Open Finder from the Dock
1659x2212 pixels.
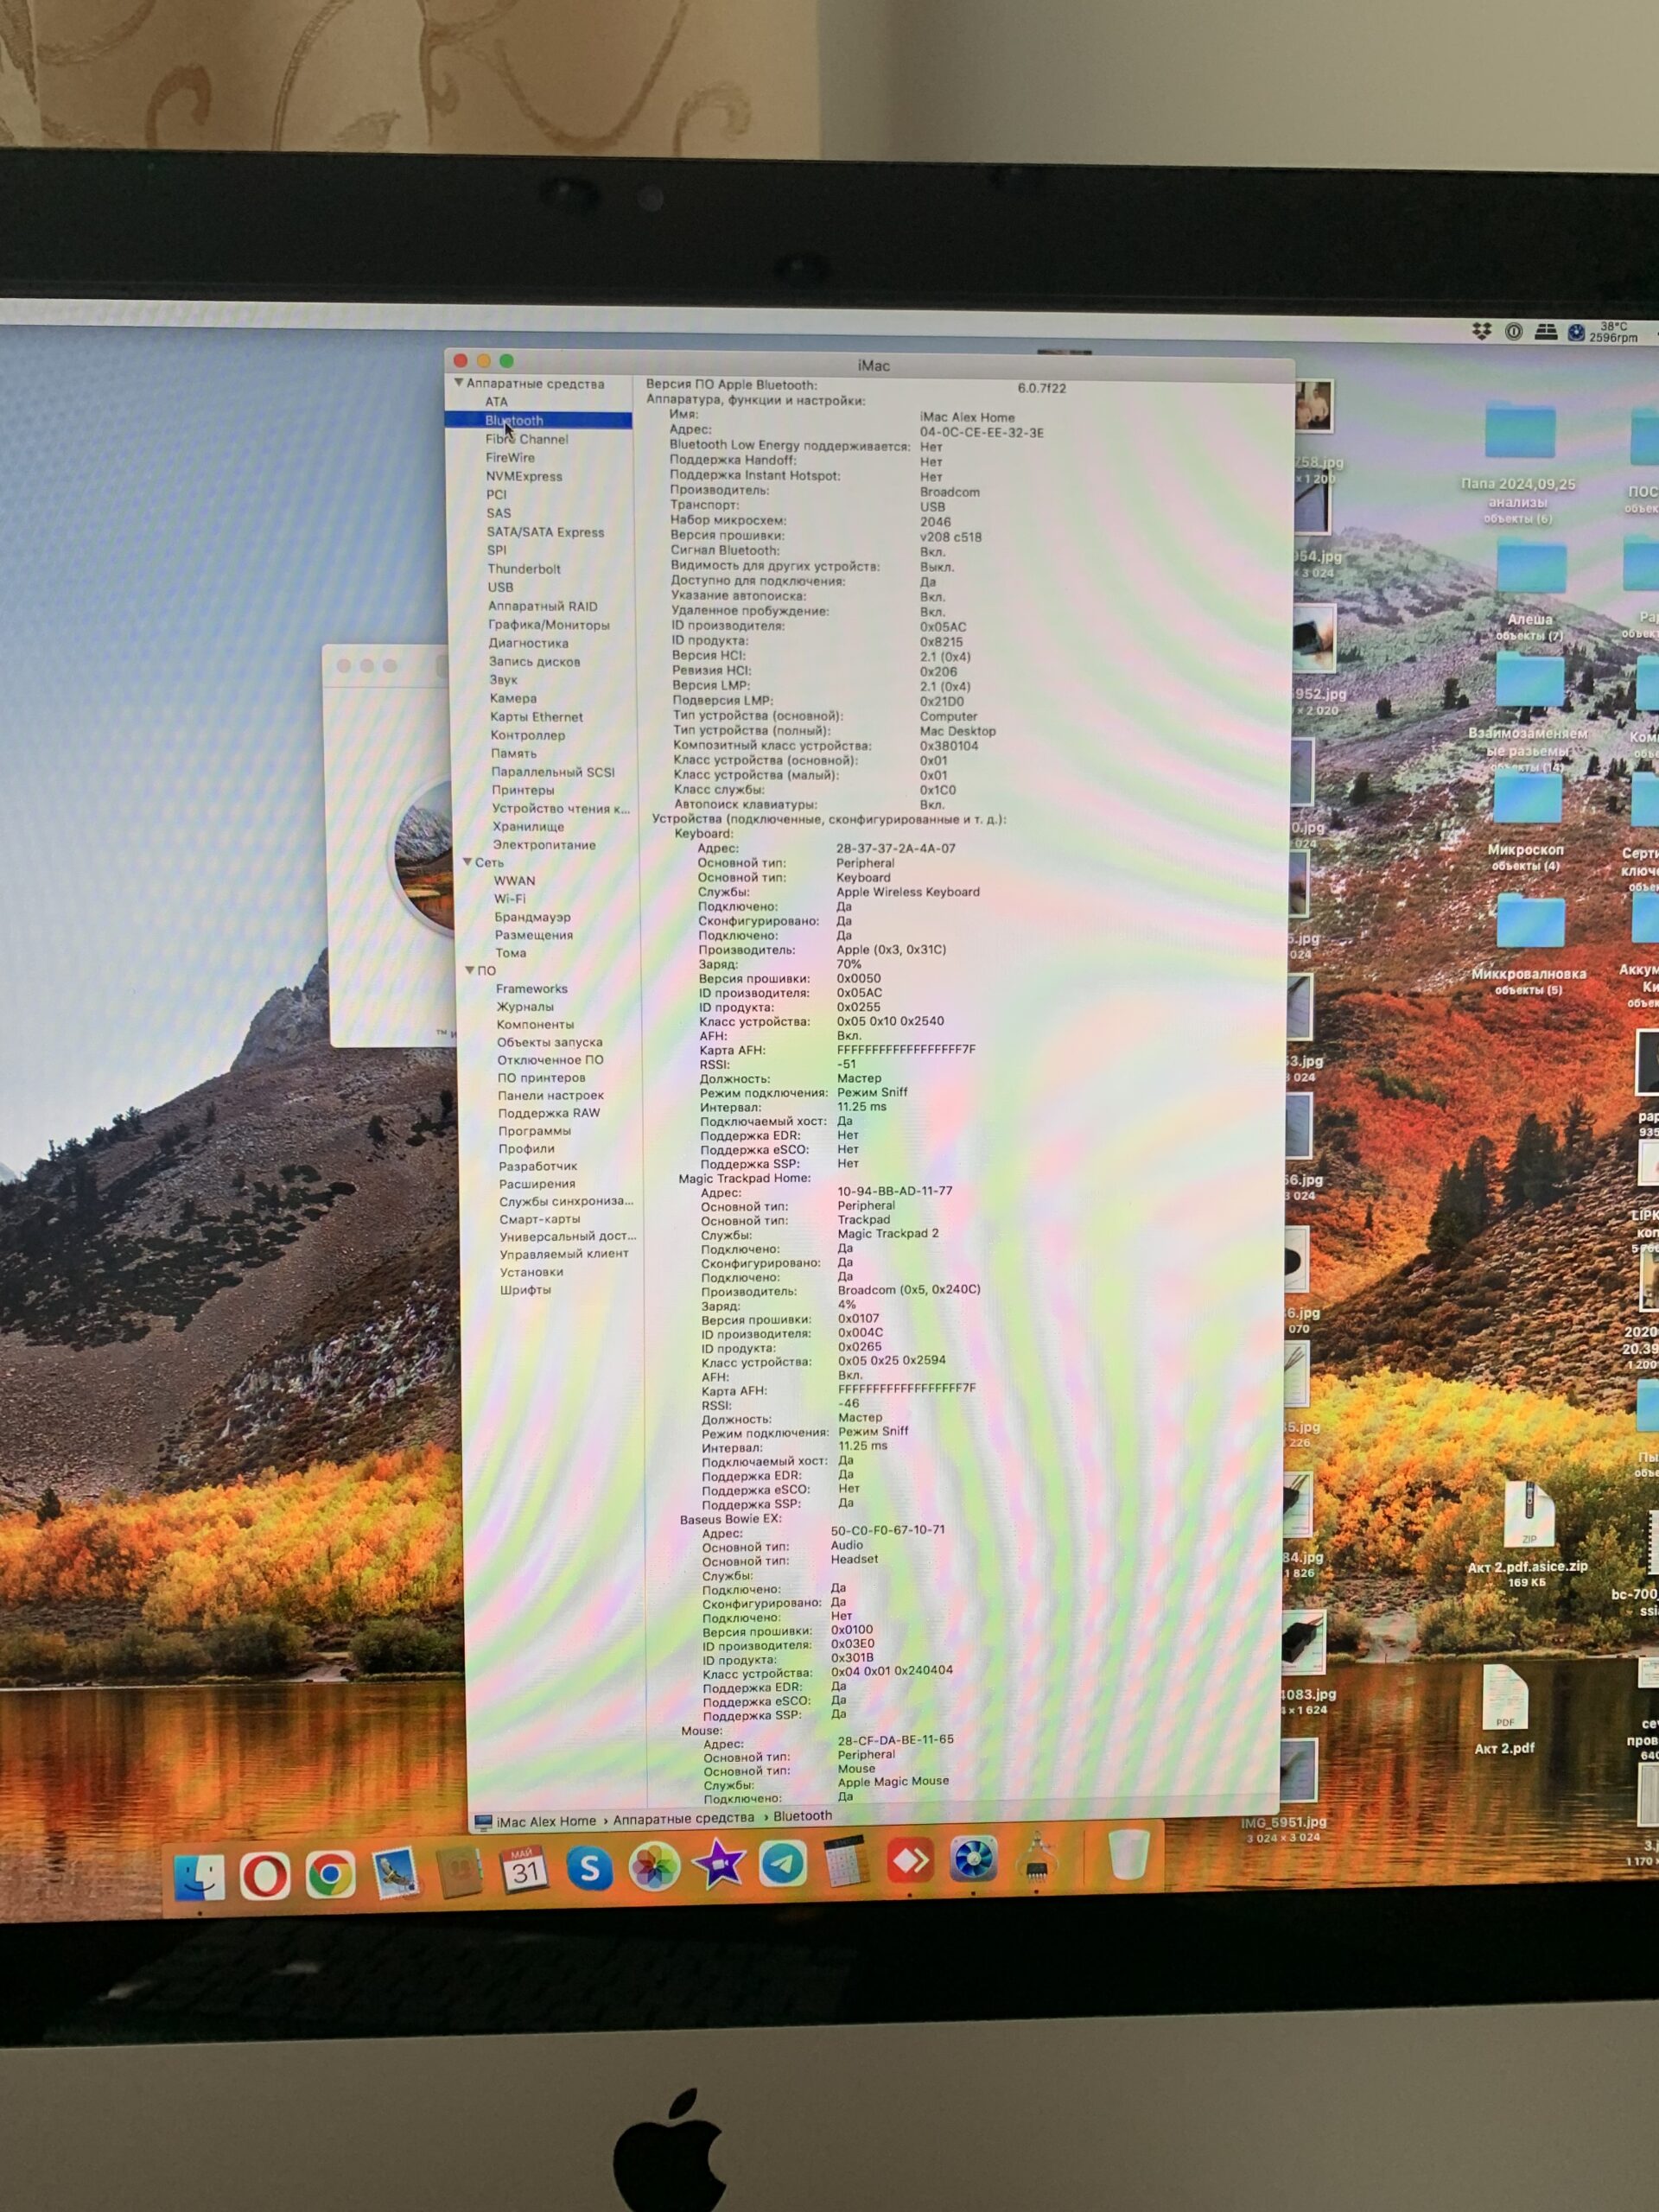tap(199, 1876)
